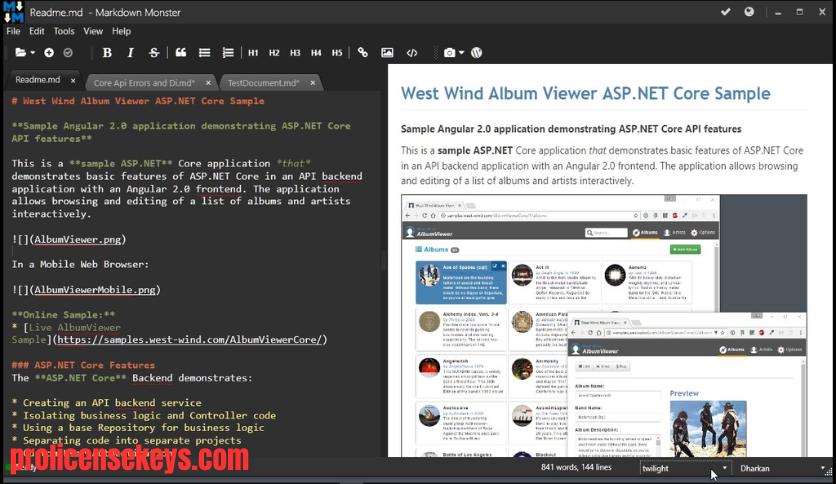
Task: Click the '* Creating an API backend service' line
Action: coord(107,403)
